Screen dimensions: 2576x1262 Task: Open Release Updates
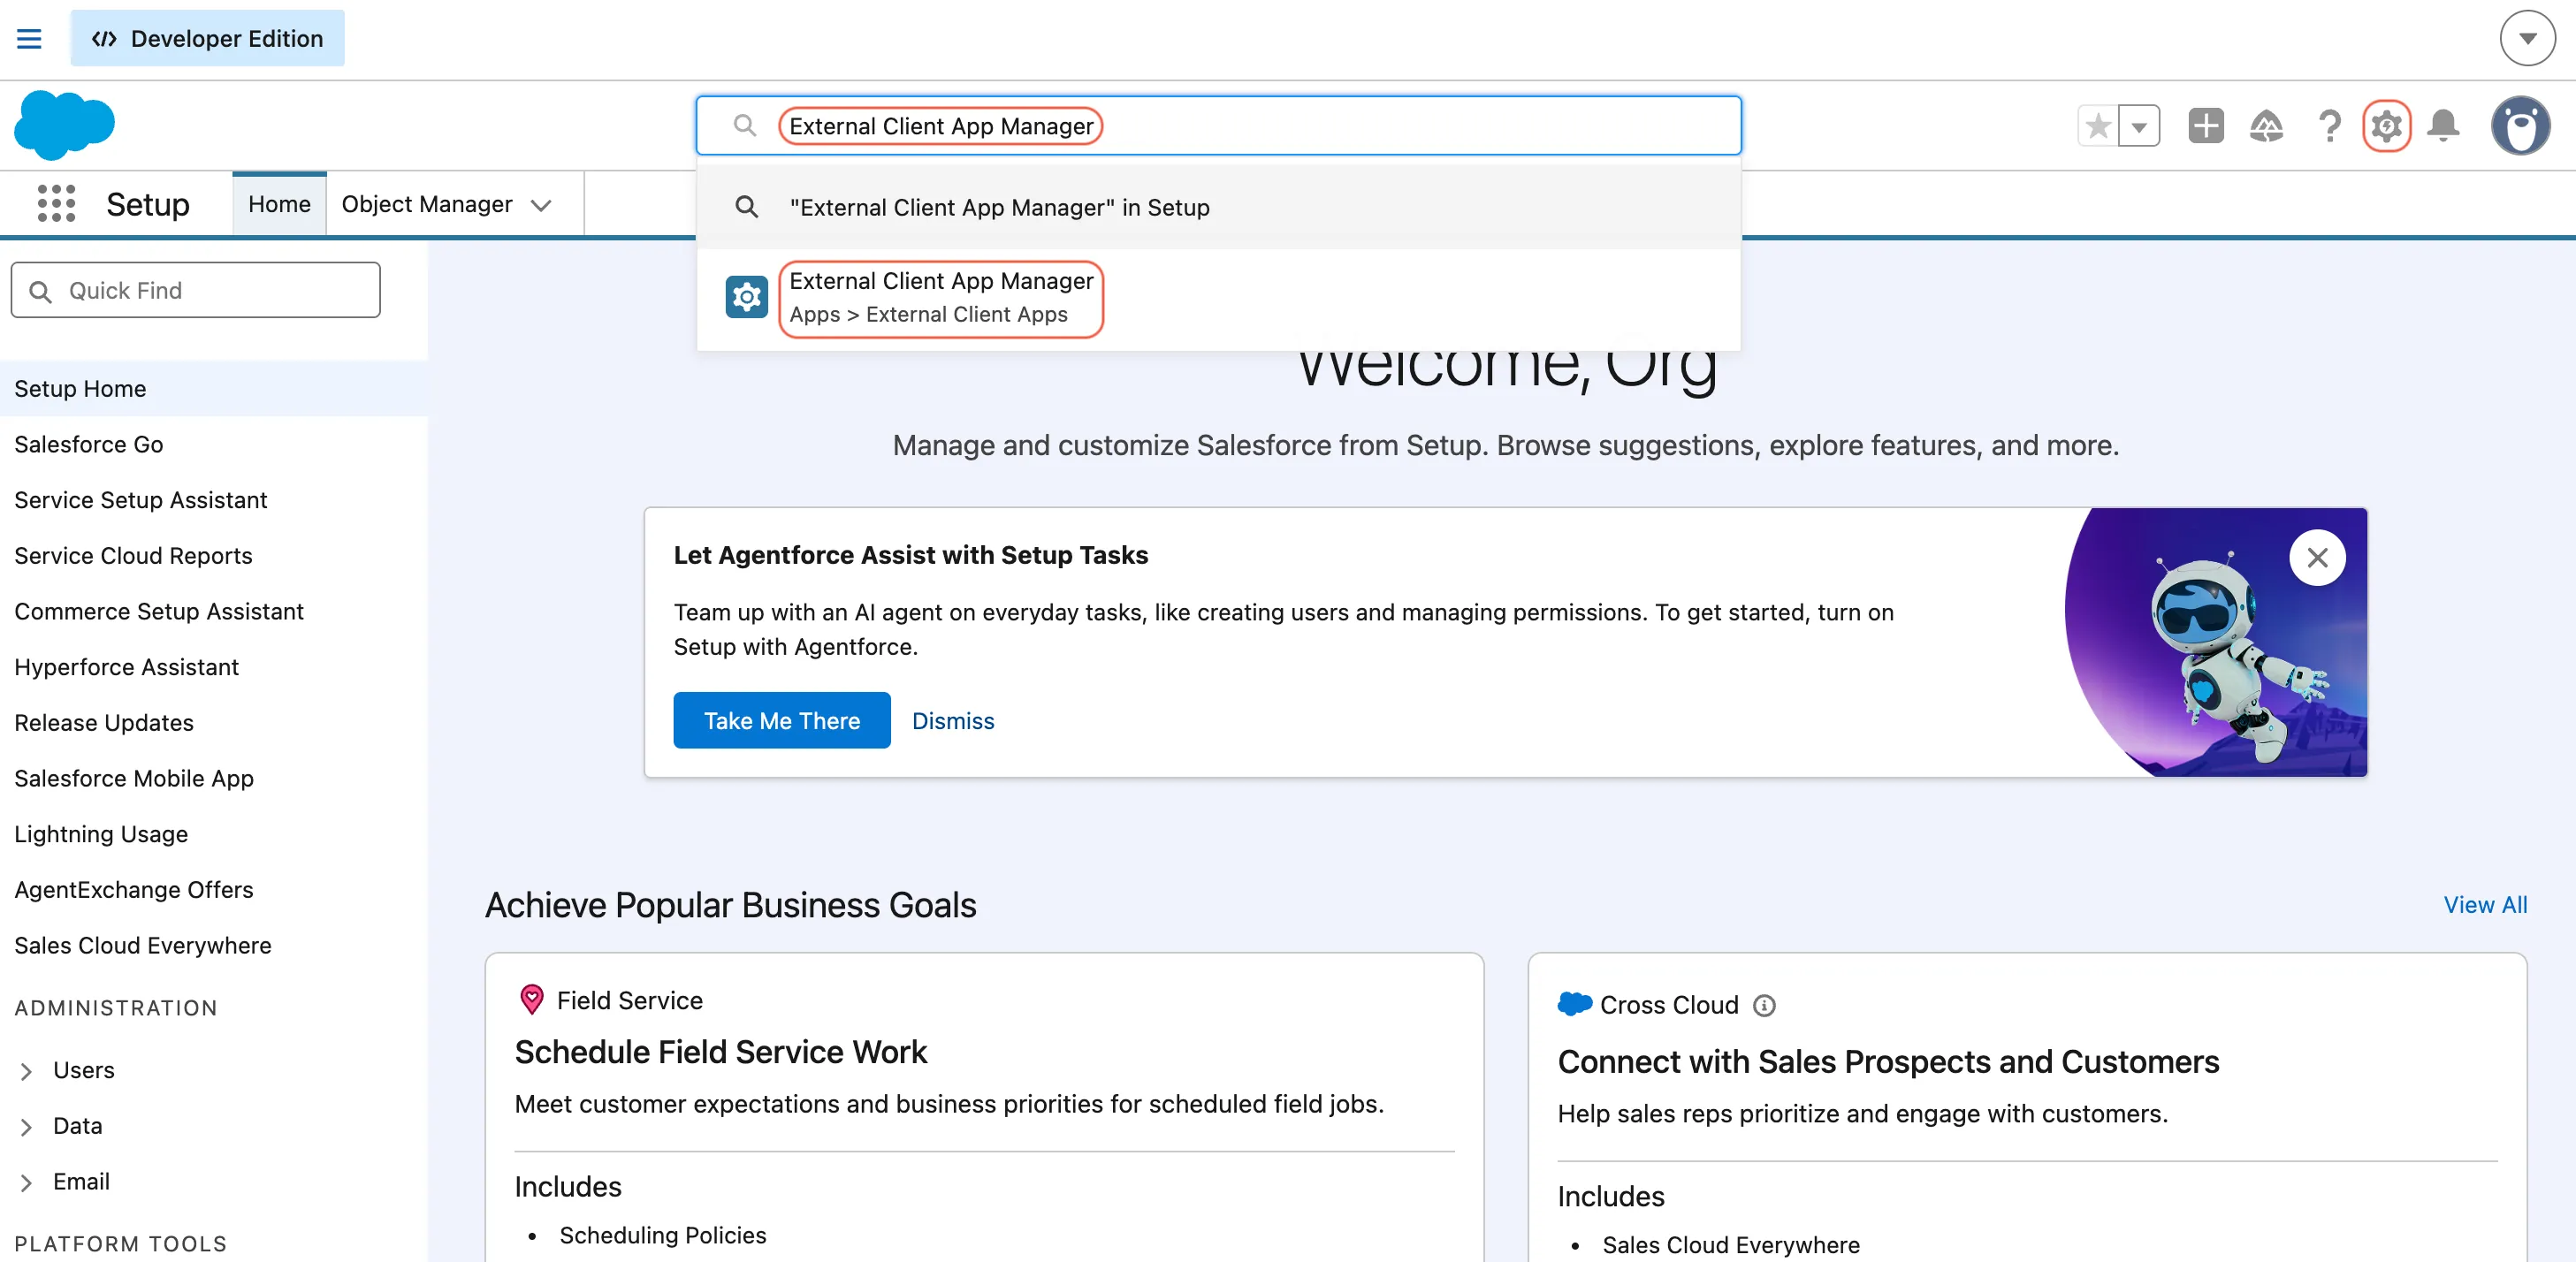pyautogui.click(x=104, y=723)
